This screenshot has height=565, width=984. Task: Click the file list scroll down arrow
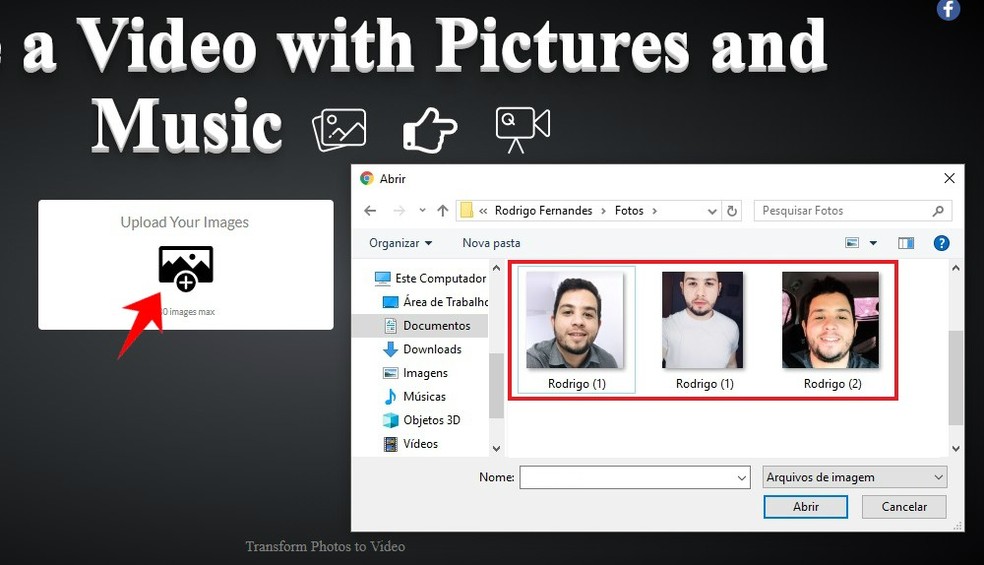point(956,448)
